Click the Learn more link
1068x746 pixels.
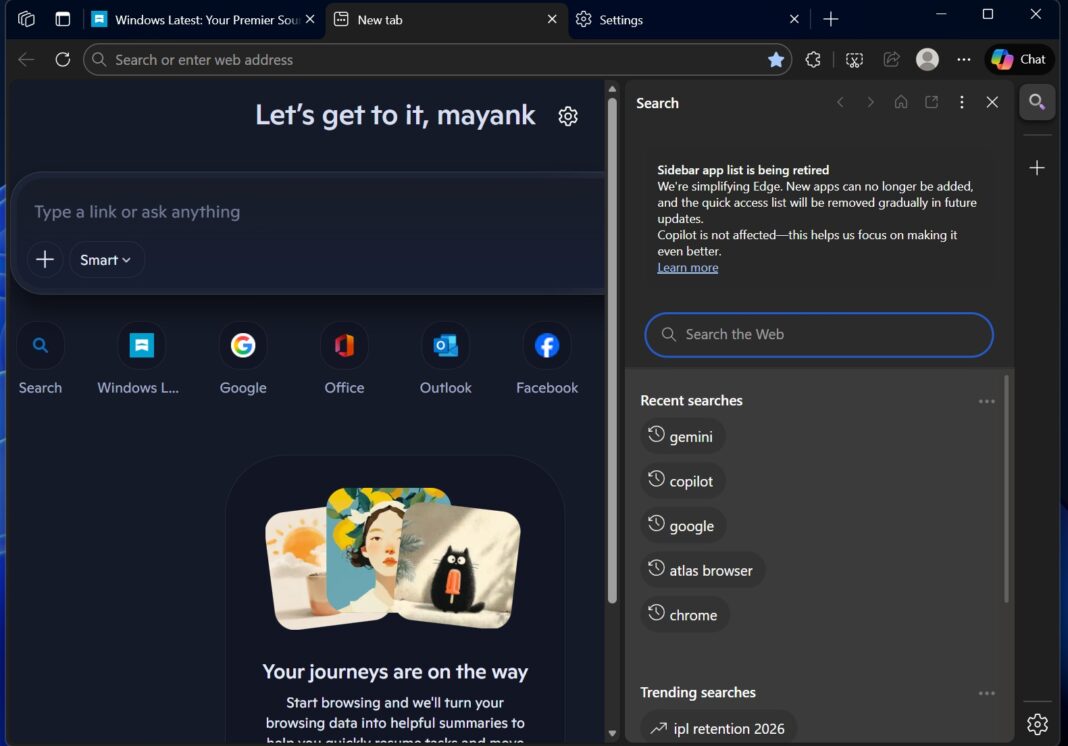[687, 267]
